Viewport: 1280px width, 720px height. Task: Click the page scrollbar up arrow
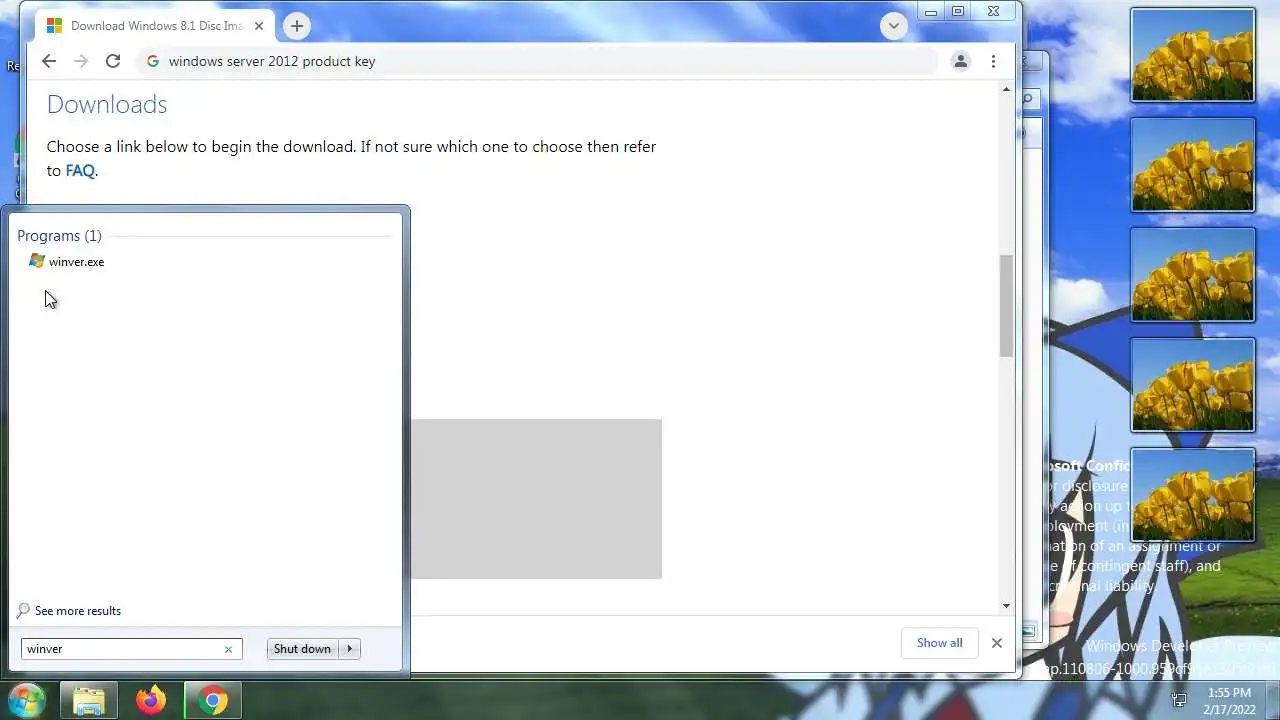click(1006, 89)
